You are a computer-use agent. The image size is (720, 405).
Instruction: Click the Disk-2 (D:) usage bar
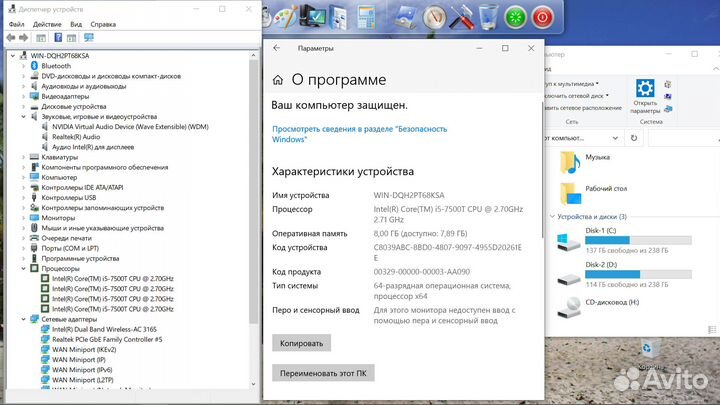tap(638, 275)
